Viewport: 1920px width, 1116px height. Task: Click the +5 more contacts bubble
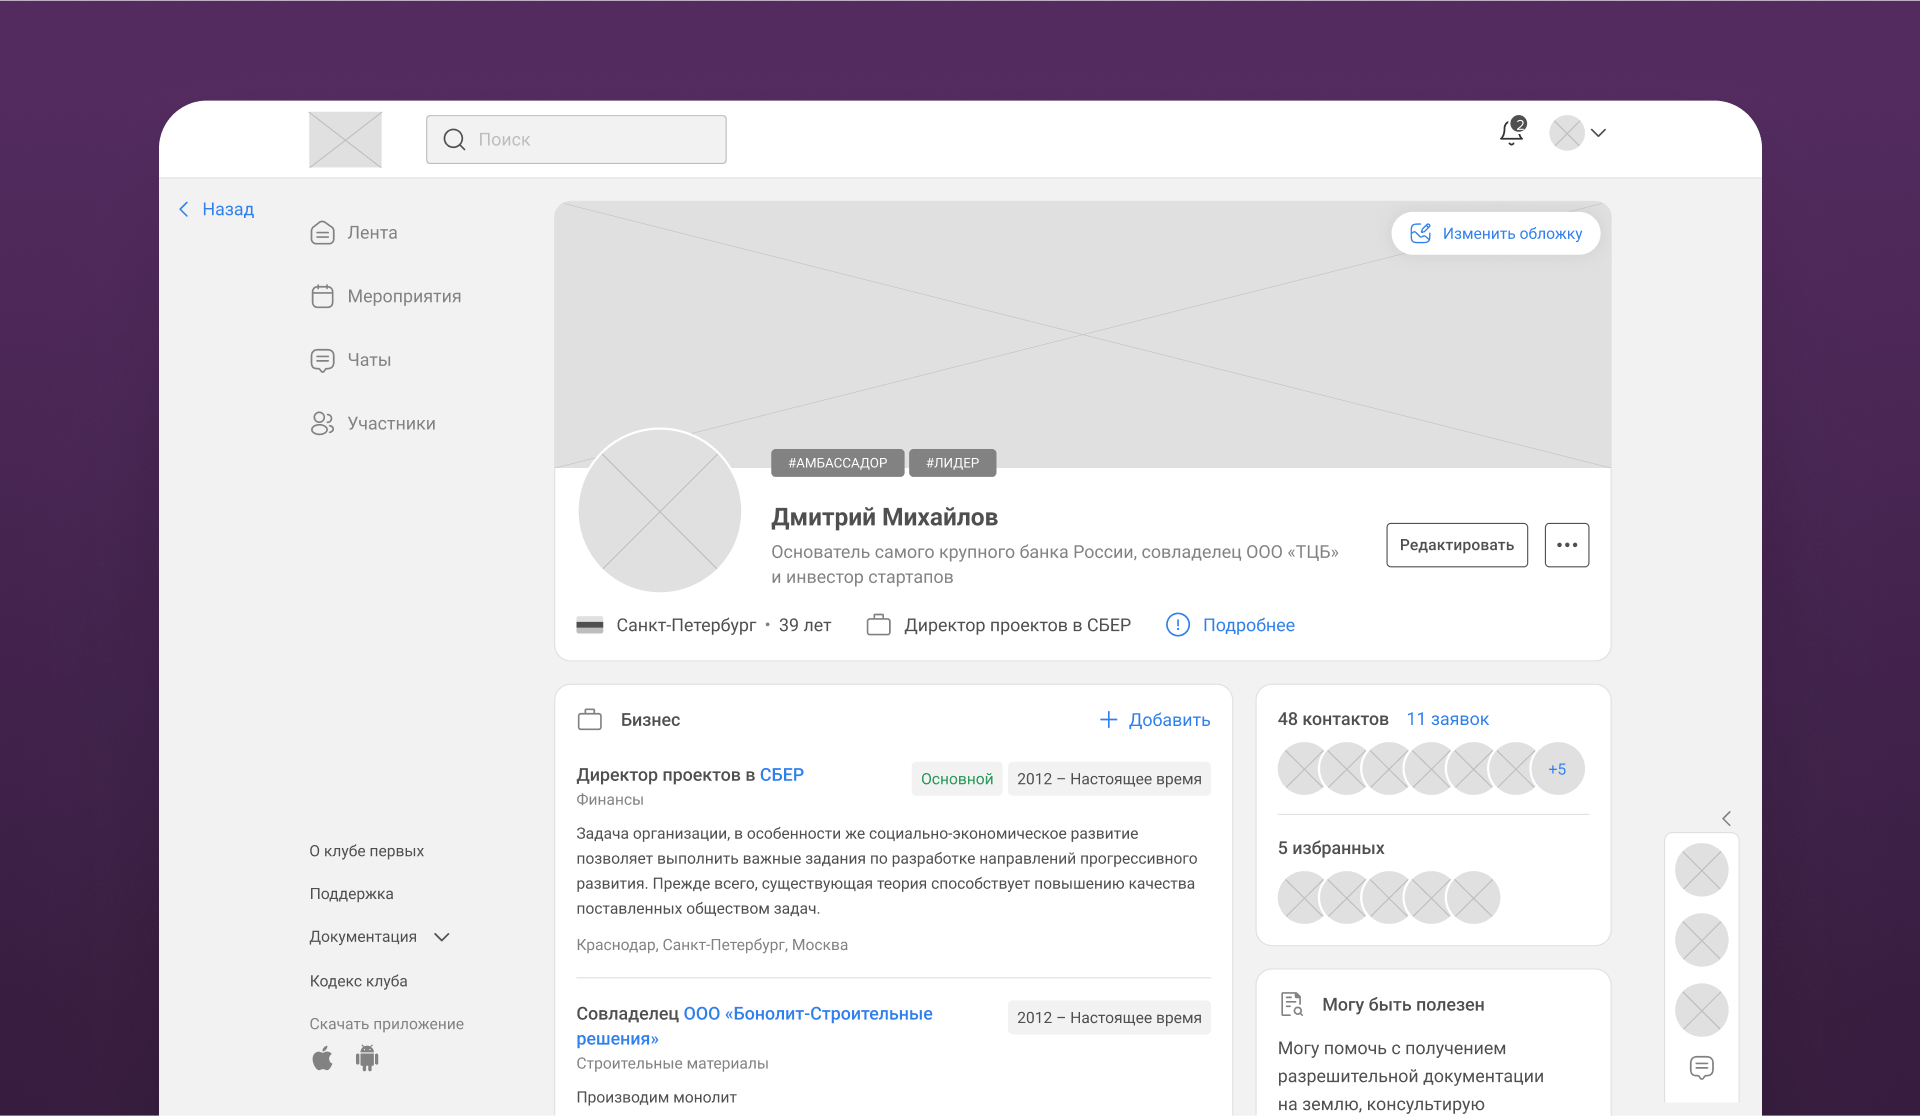(1557, 769)
